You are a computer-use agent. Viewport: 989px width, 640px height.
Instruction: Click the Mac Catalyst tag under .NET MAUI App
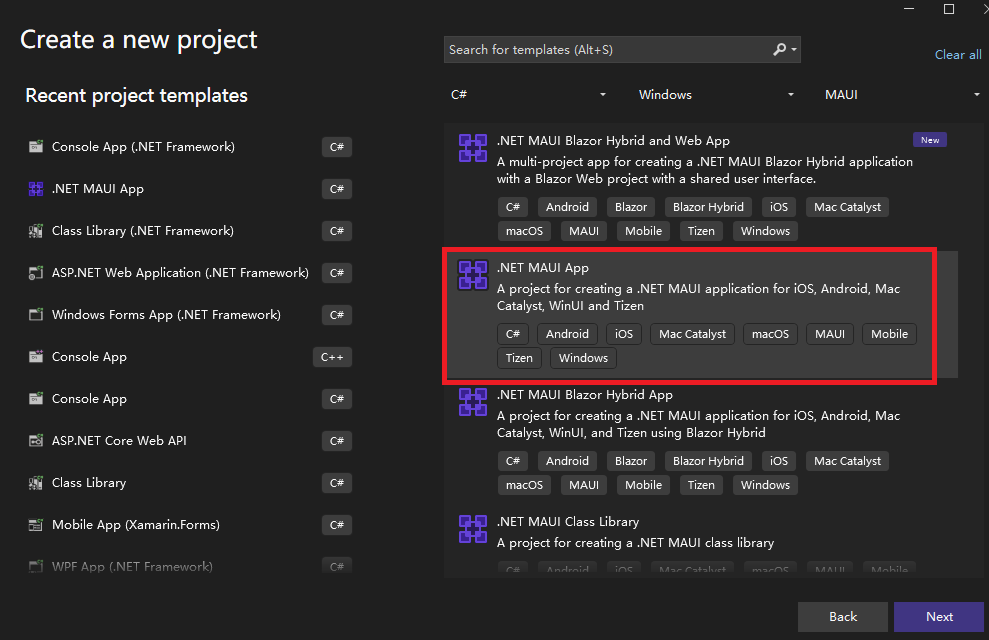pos(692,334)
